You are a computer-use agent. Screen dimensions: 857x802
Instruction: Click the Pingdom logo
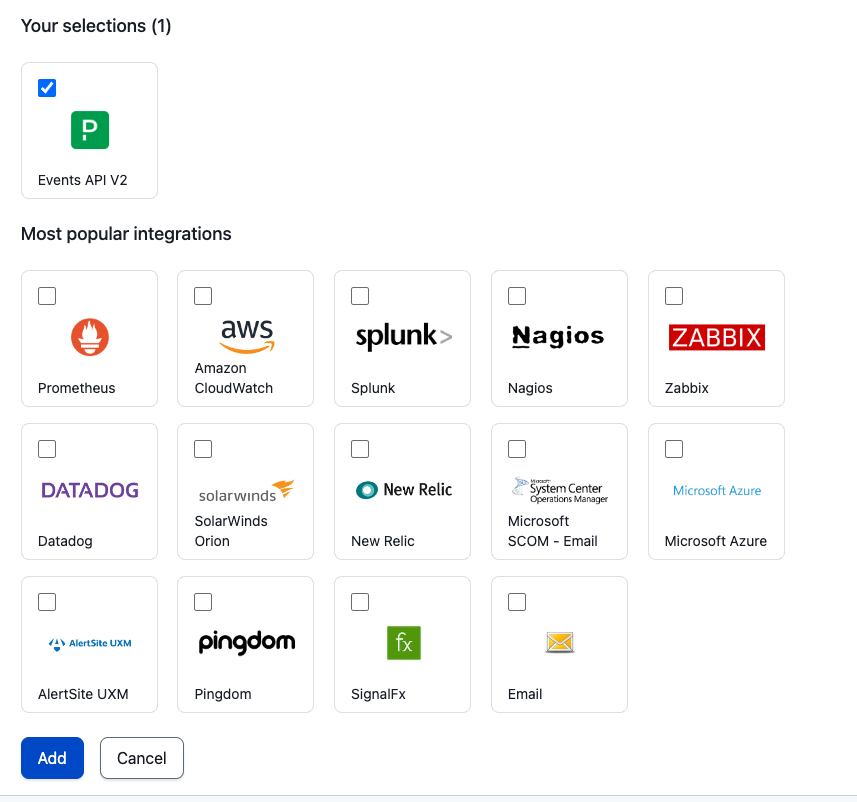247,642
